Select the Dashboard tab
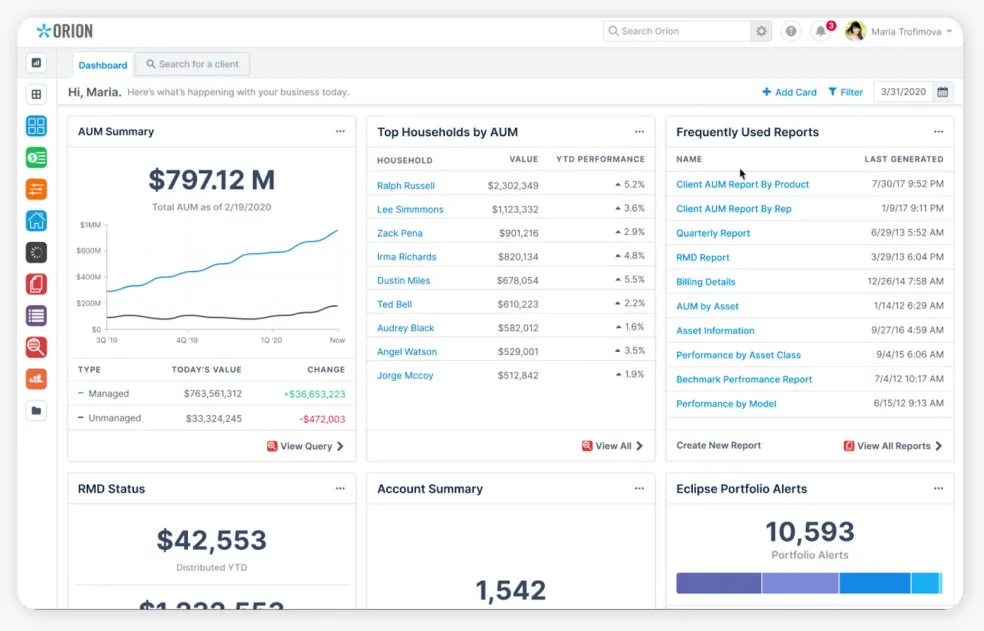 pyautogui.click(x=103, y=65)
